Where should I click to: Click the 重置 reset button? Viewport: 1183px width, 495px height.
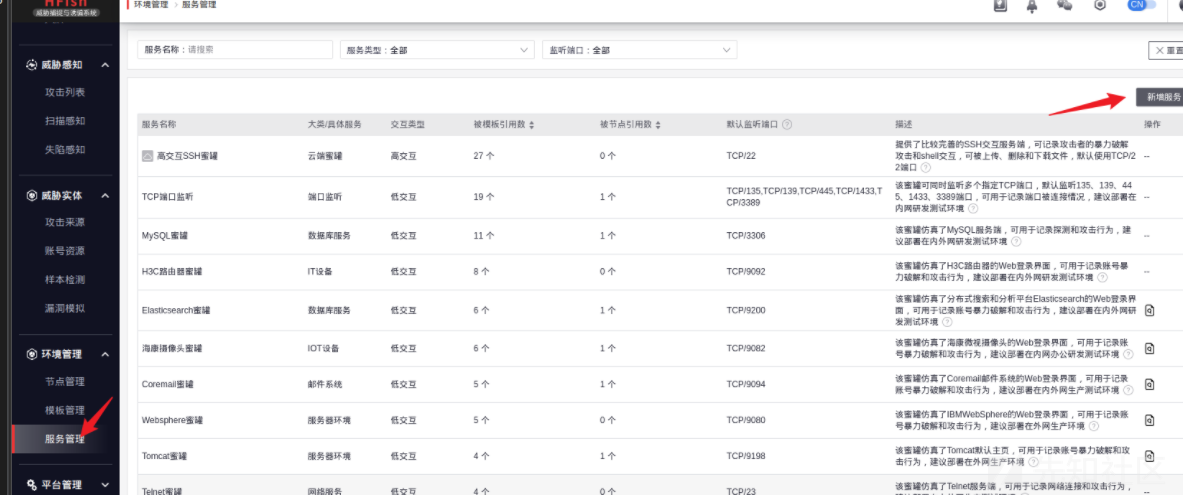click(1166, 51)
